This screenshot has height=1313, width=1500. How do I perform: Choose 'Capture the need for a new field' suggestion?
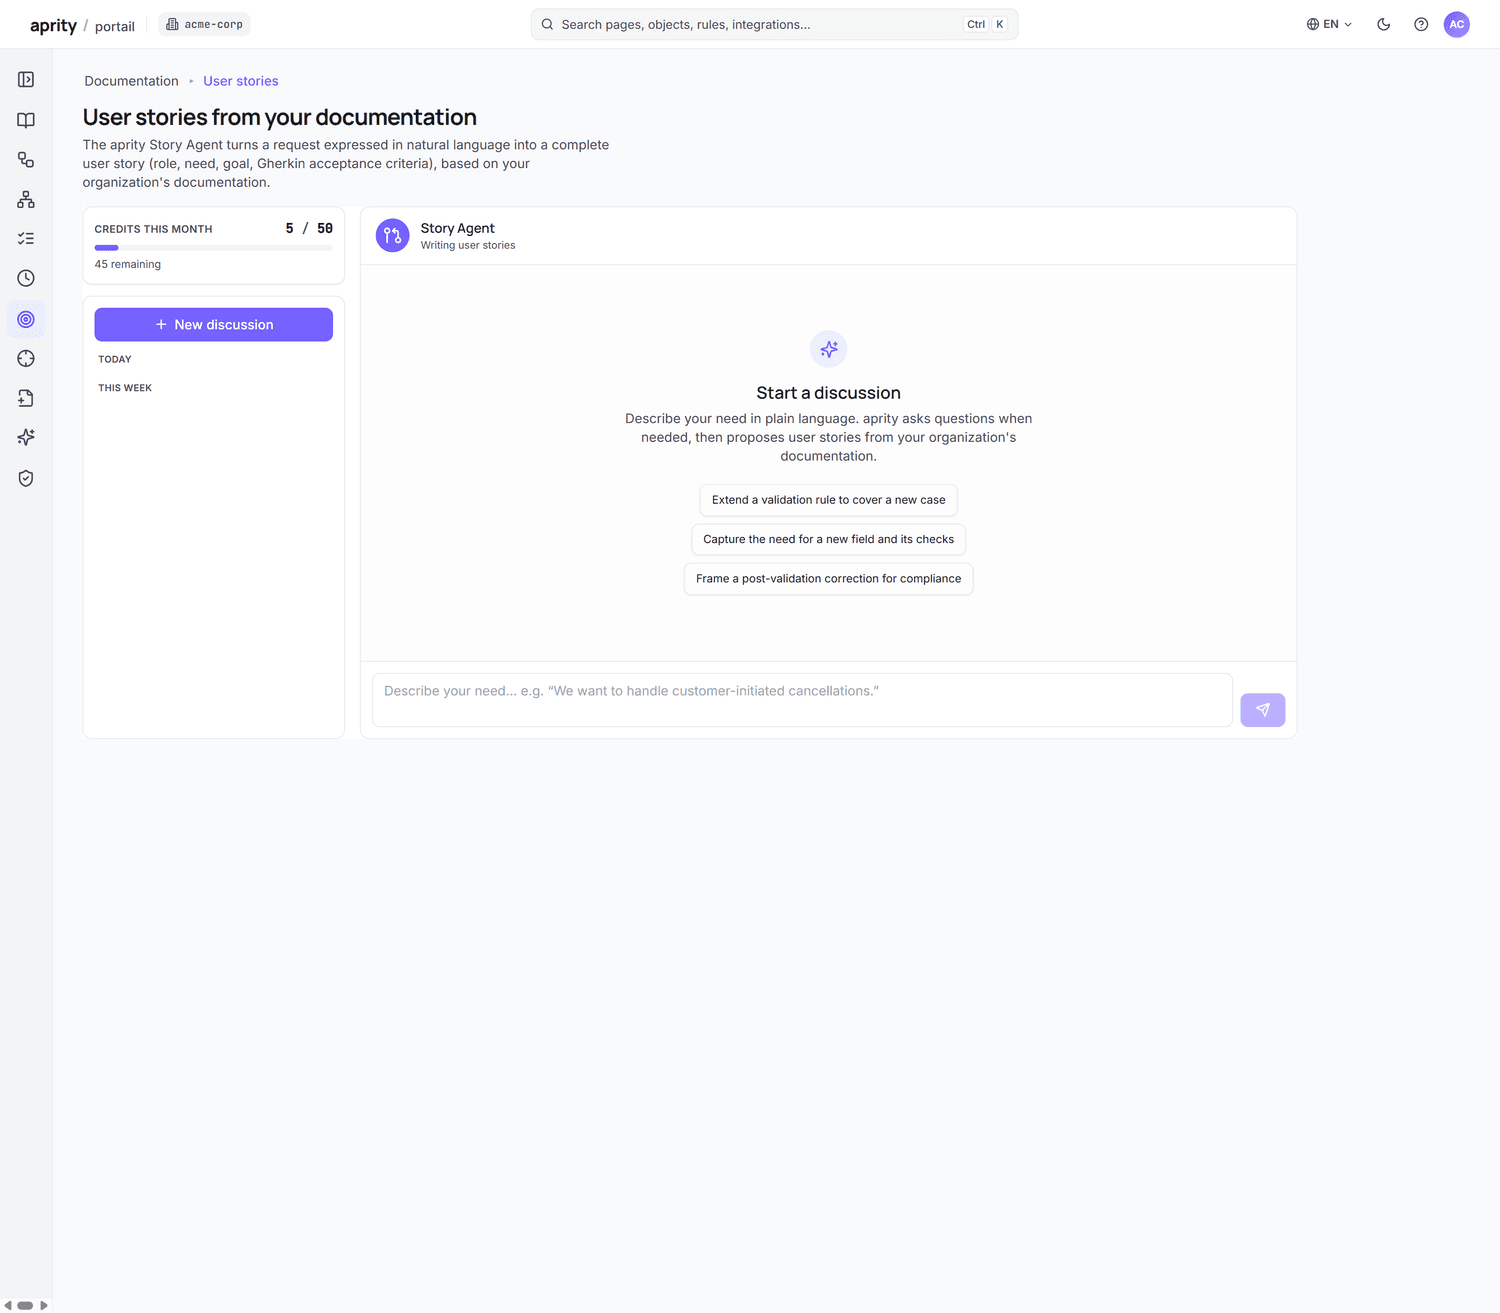coord(829,539)
